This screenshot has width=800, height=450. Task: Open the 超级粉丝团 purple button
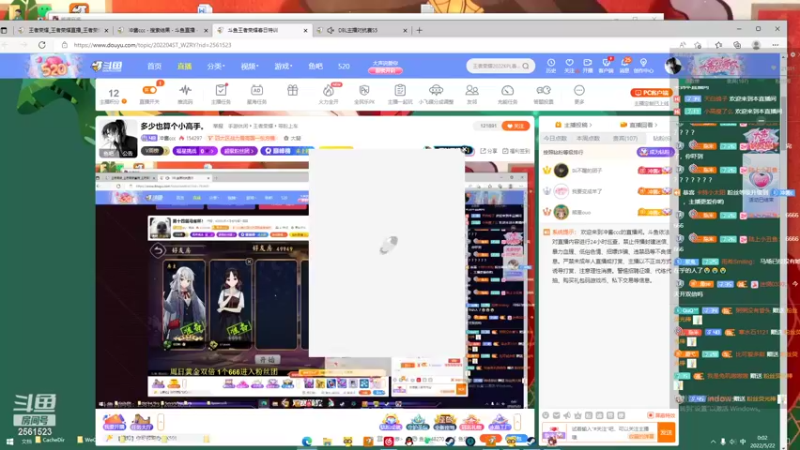point(239,151)
